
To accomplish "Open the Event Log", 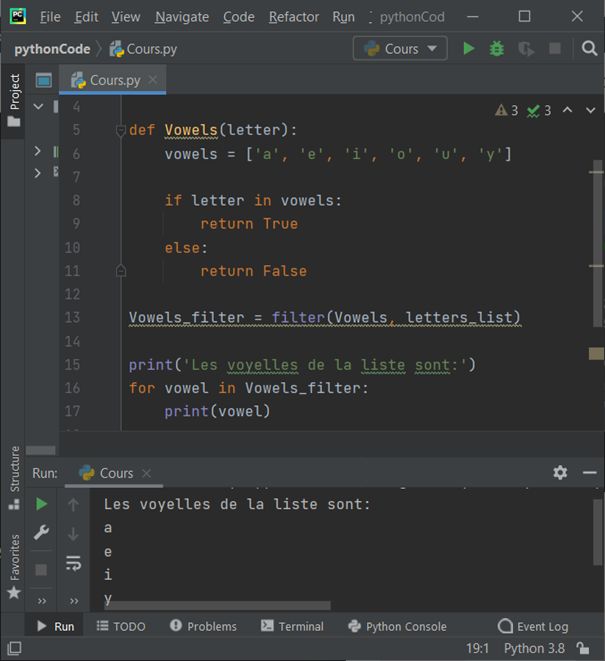I will (533, 626).
